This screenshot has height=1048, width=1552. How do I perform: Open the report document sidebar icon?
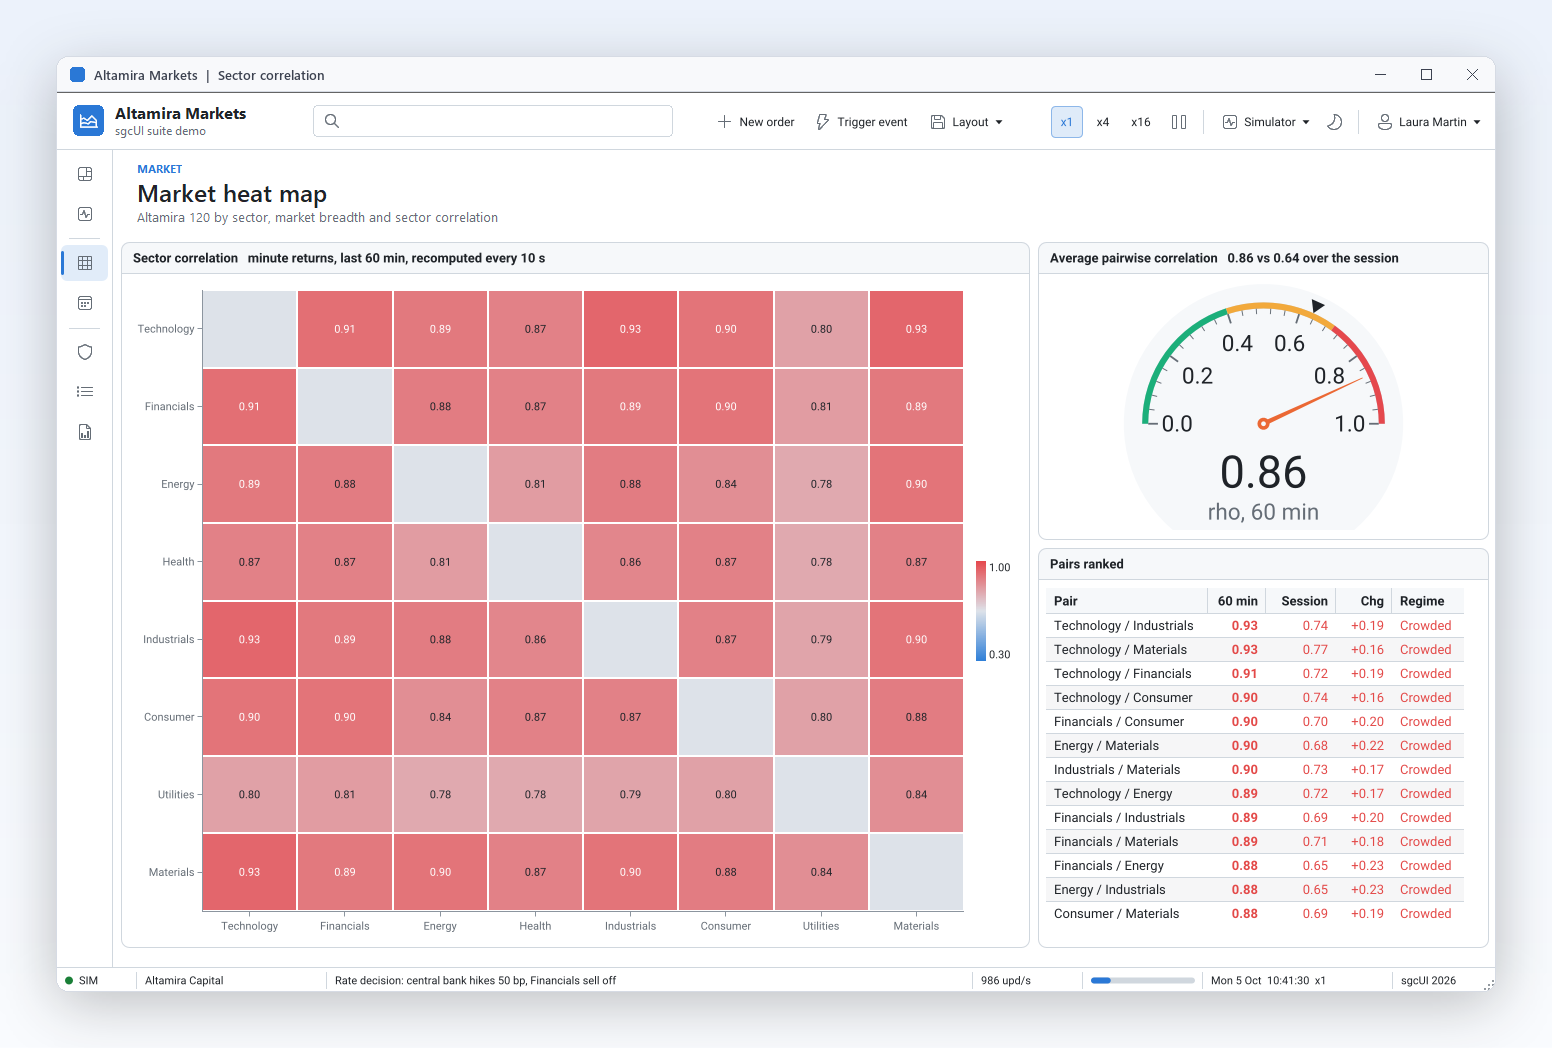[85, 432]
